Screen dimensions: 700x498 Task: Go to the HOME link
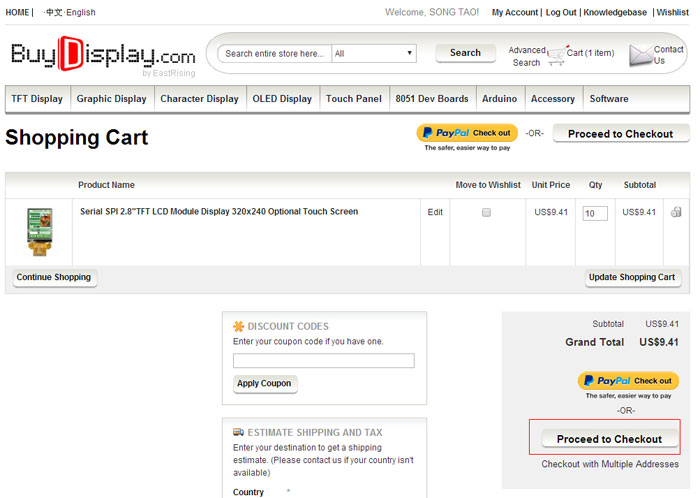(17, 12)
